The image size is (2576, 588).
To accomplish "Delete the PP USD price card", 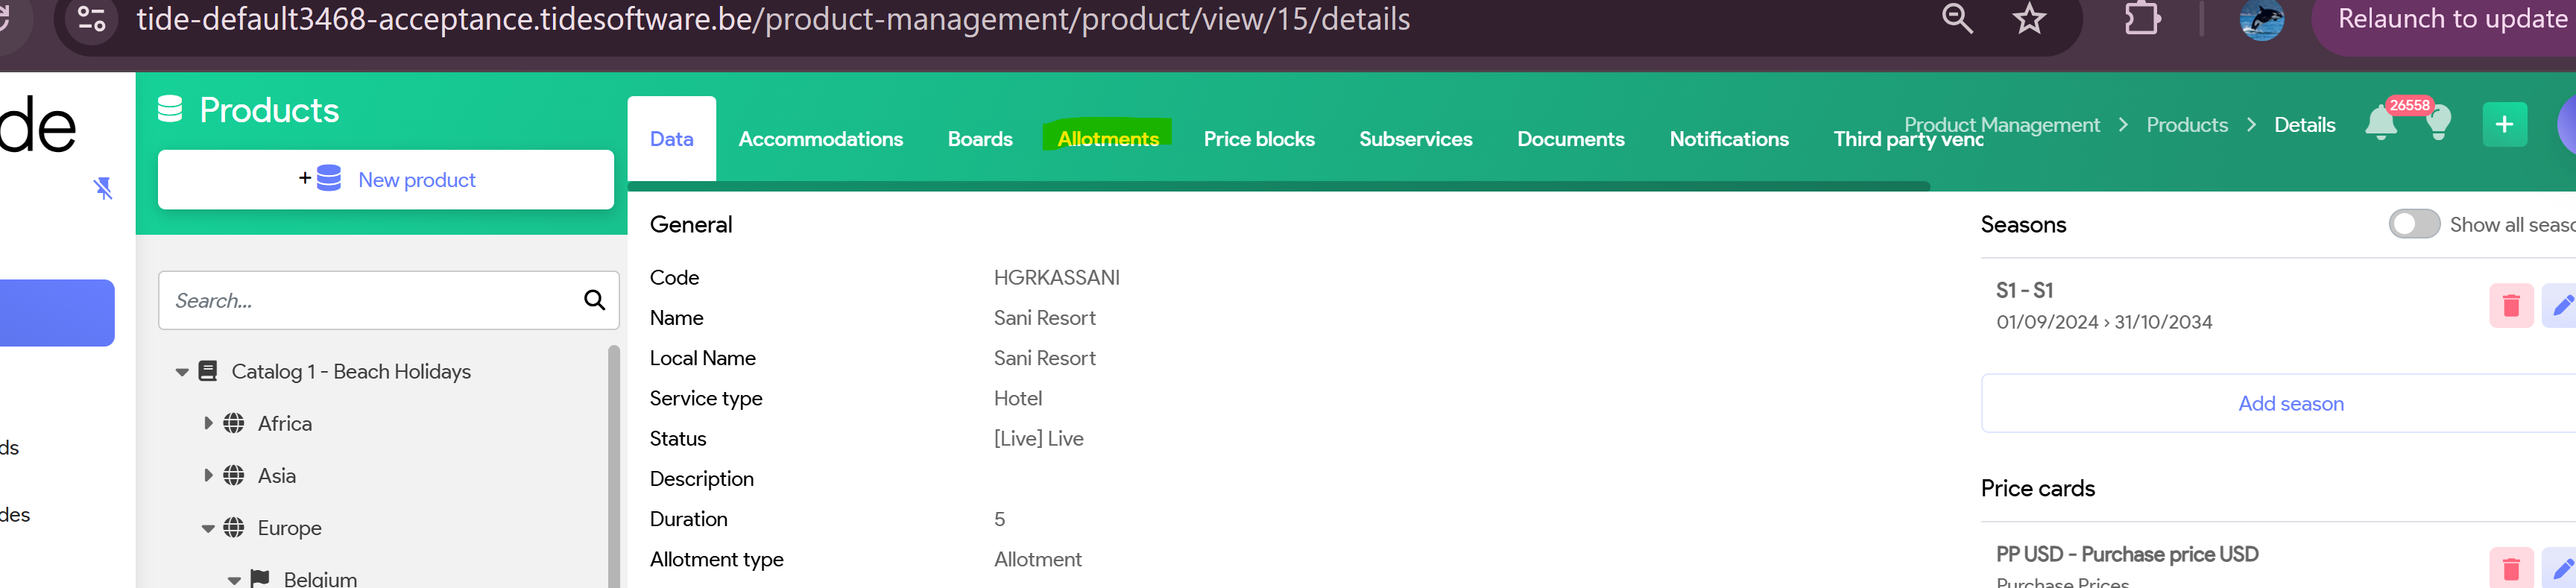I will (x=2510, y=568).
